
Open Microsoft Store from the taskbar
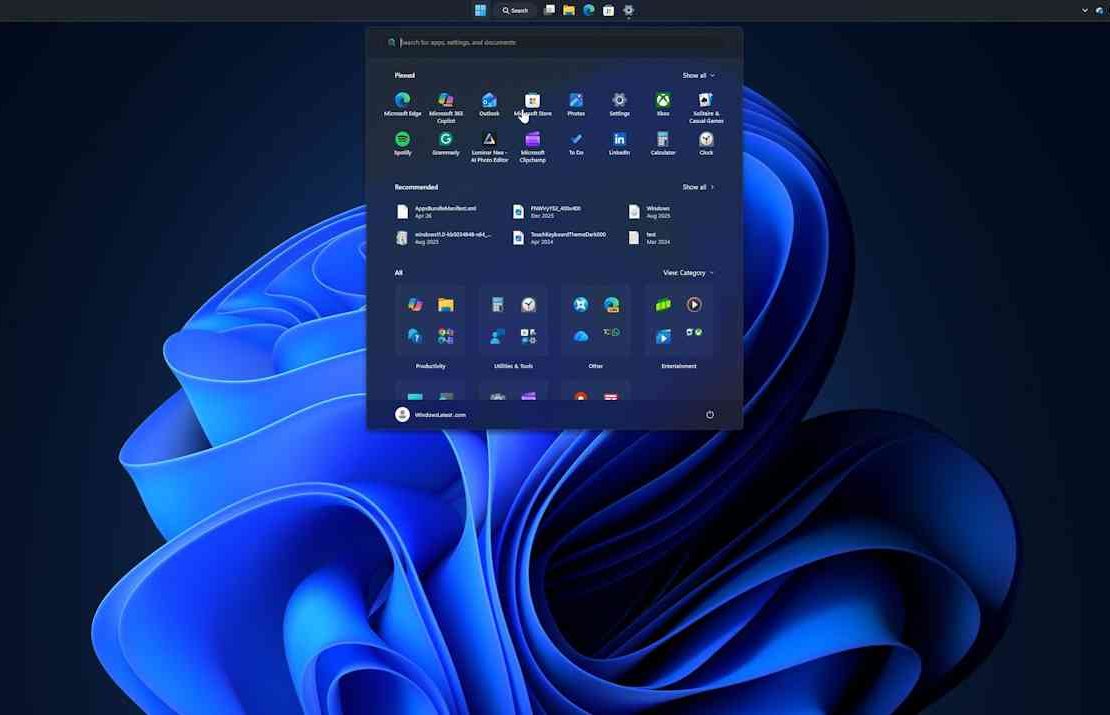608,10
